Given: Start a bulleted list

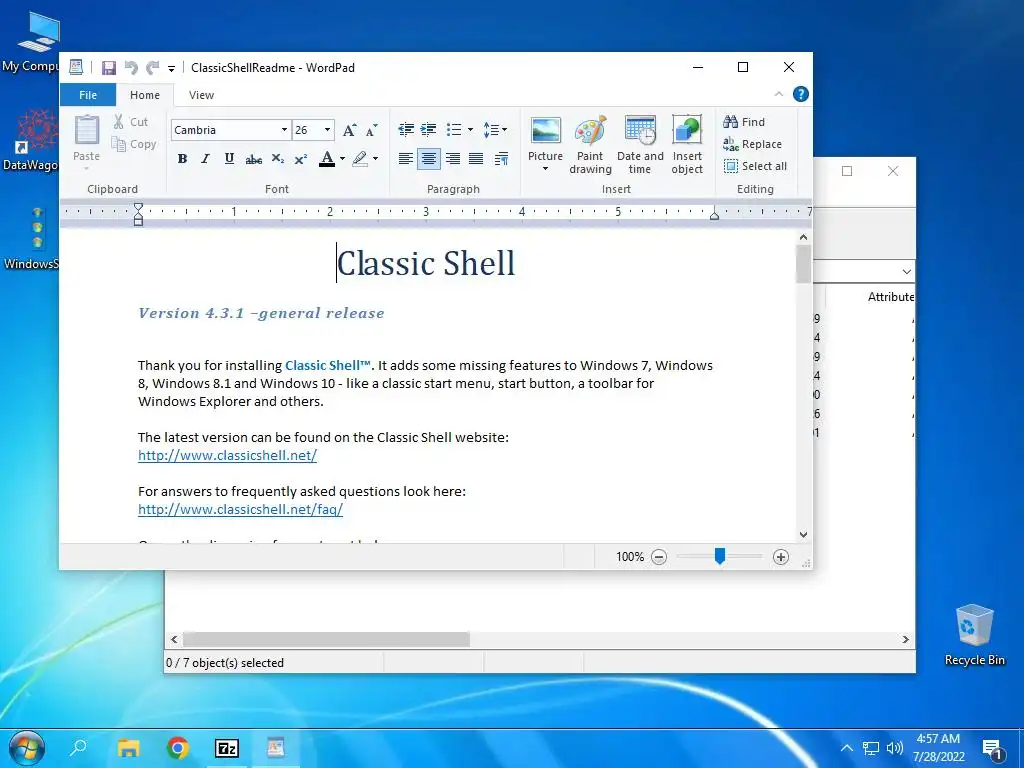Looking at the screenshot, I should click(454, 129).
